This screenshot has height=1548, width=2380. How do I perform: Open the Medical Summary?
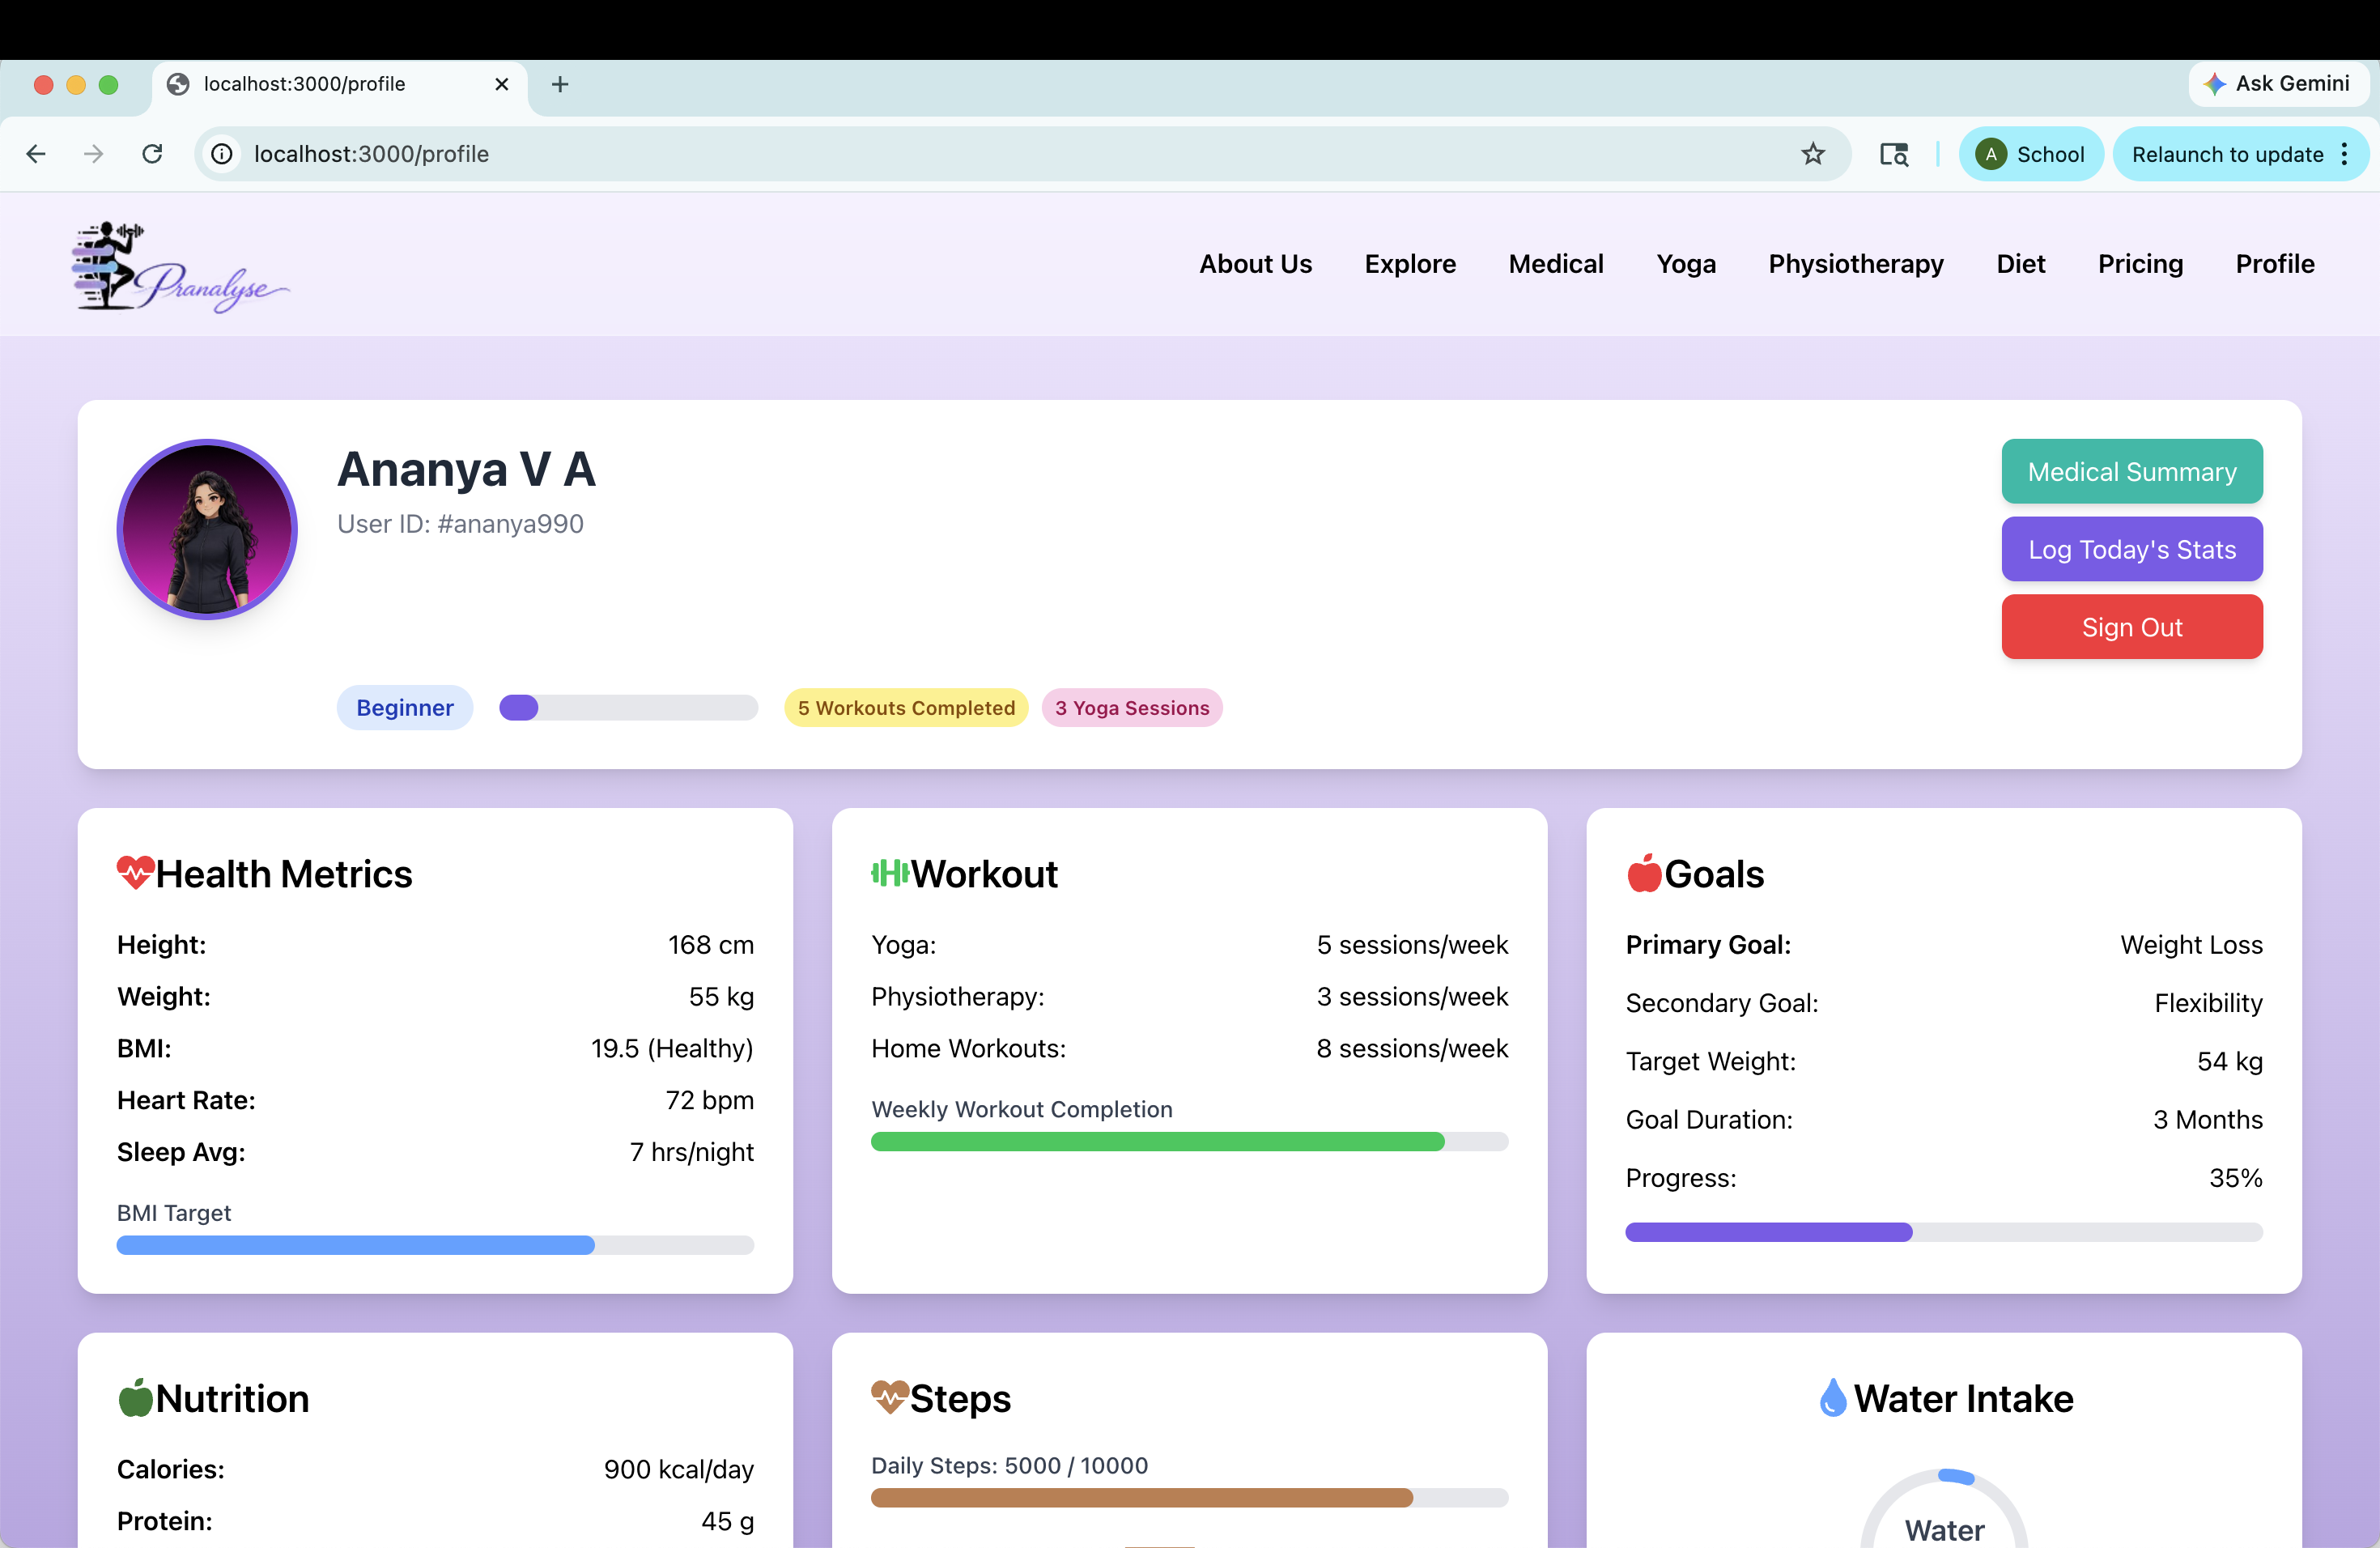[x=2132, y=471]
